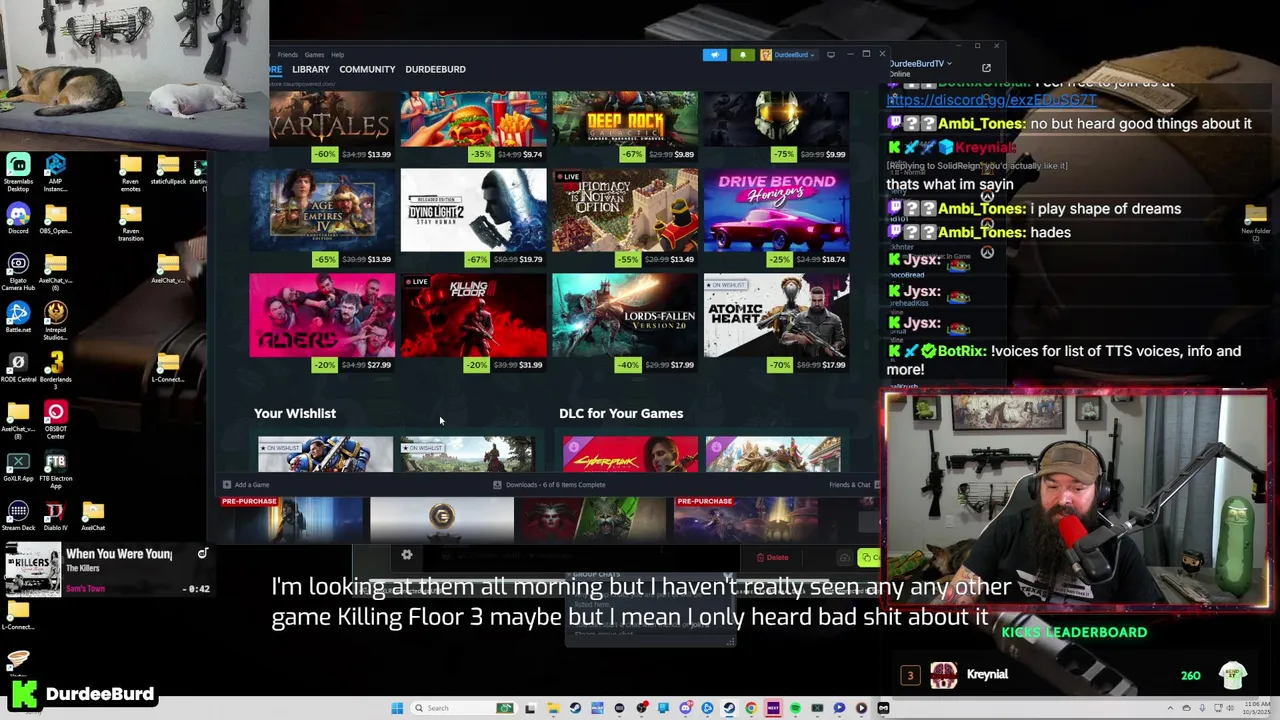
Task: Open FTB Electron App shortcut
Action: pyautogui.click(x=56, y=471)
